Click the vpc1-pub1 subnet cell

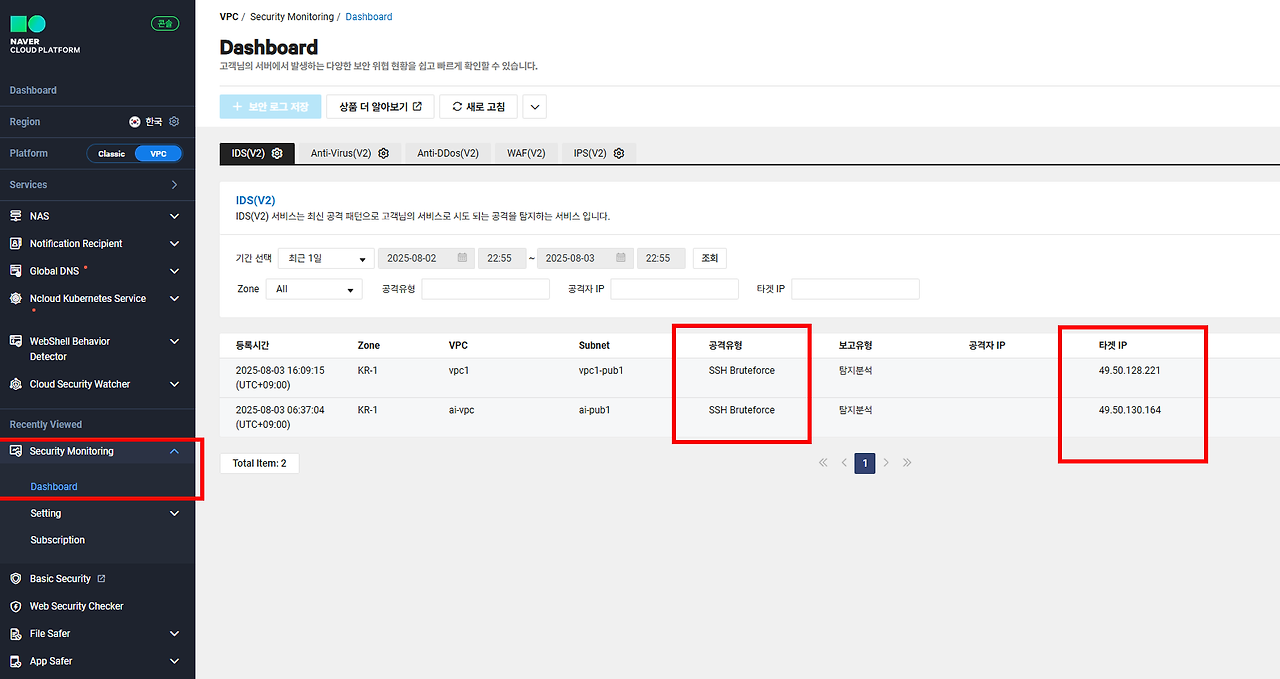[x=601, y=370]
